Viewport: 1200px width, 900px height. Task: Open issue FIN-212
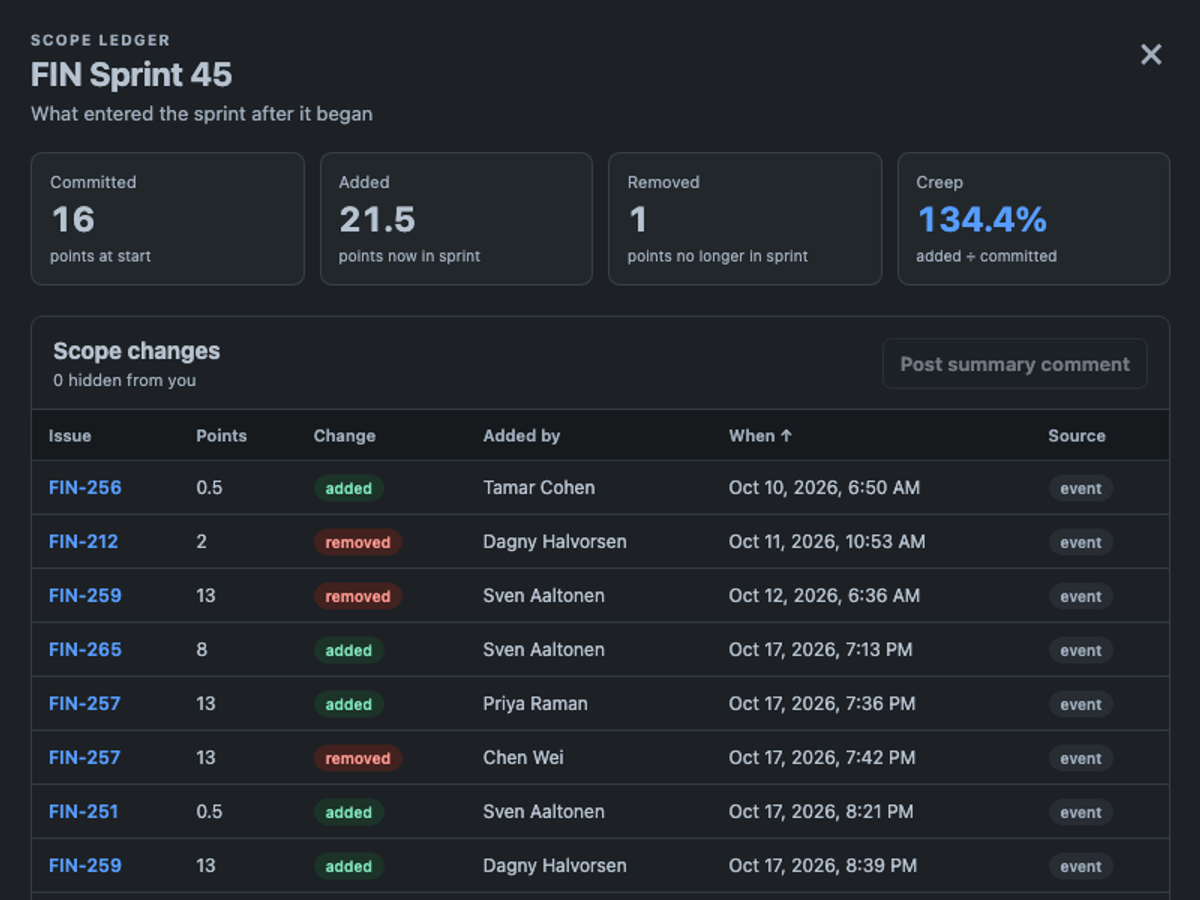click(83, 542)
